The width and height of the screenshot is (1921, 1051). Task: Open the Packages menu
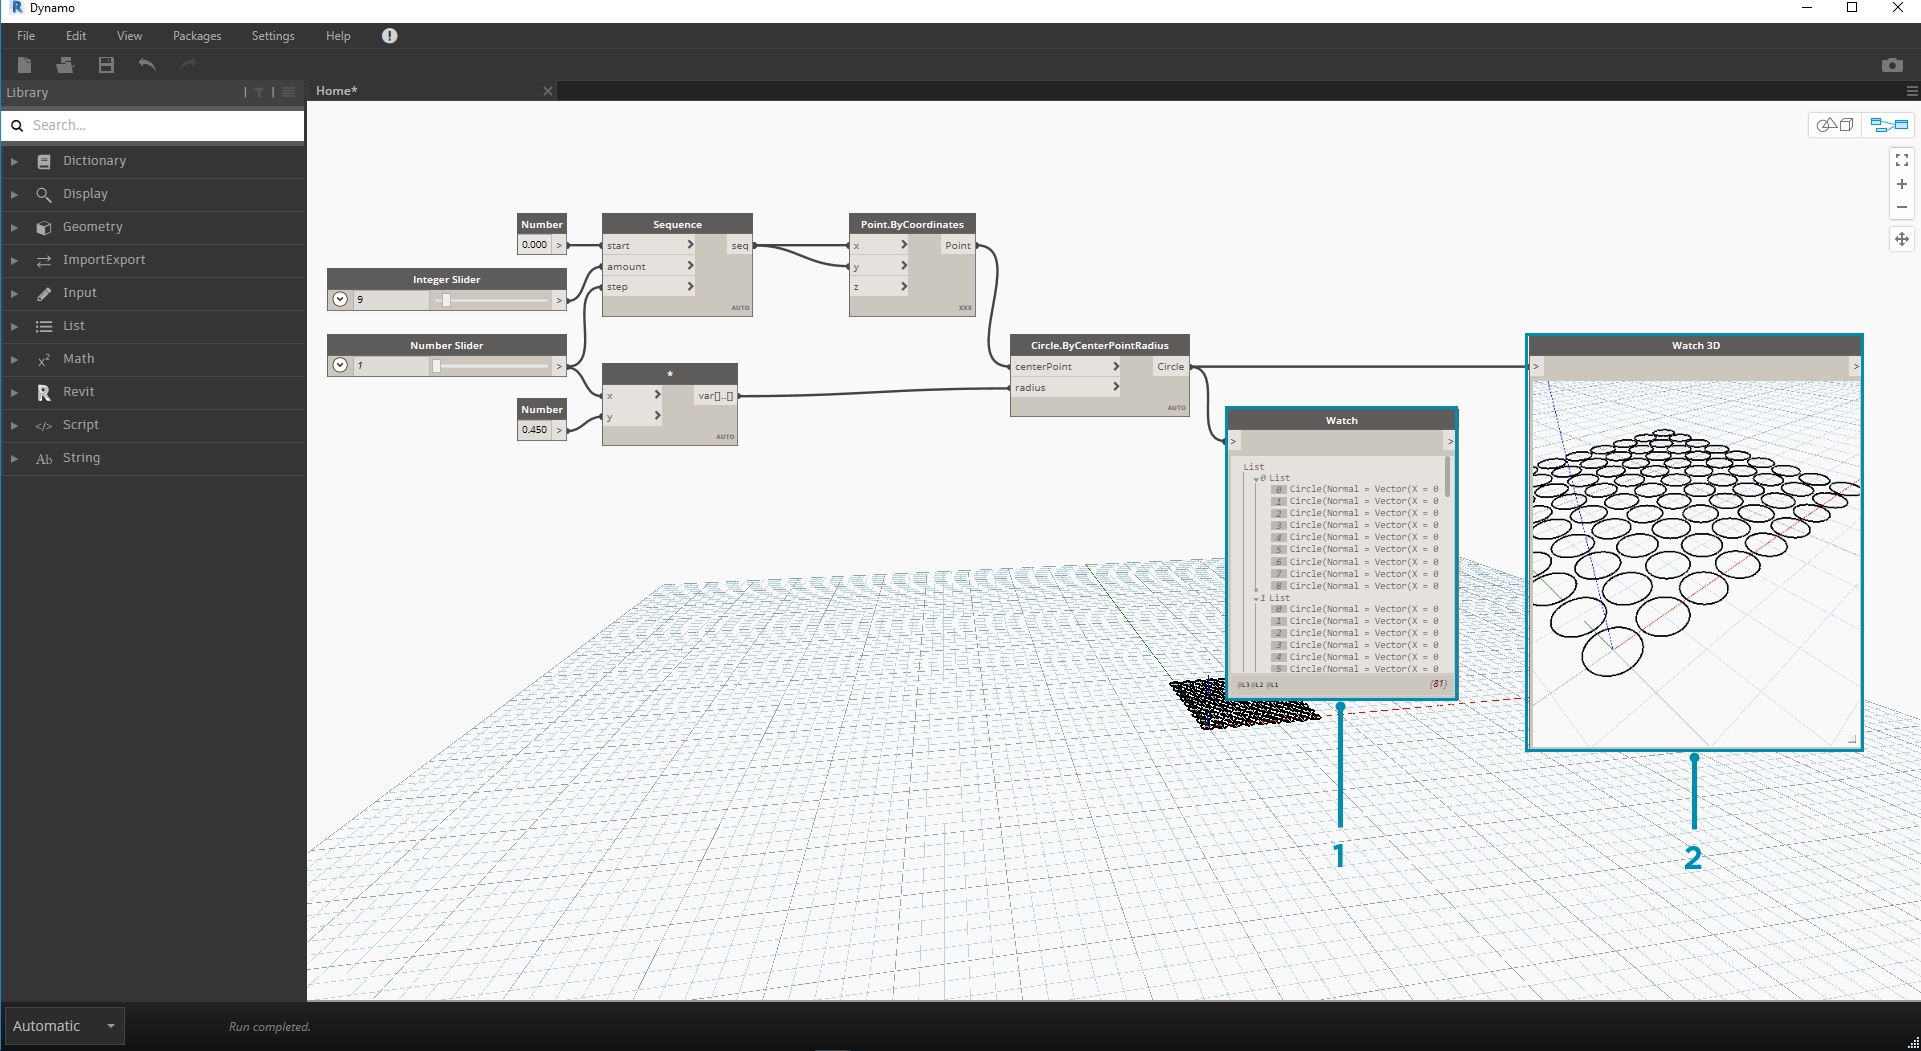197,36
